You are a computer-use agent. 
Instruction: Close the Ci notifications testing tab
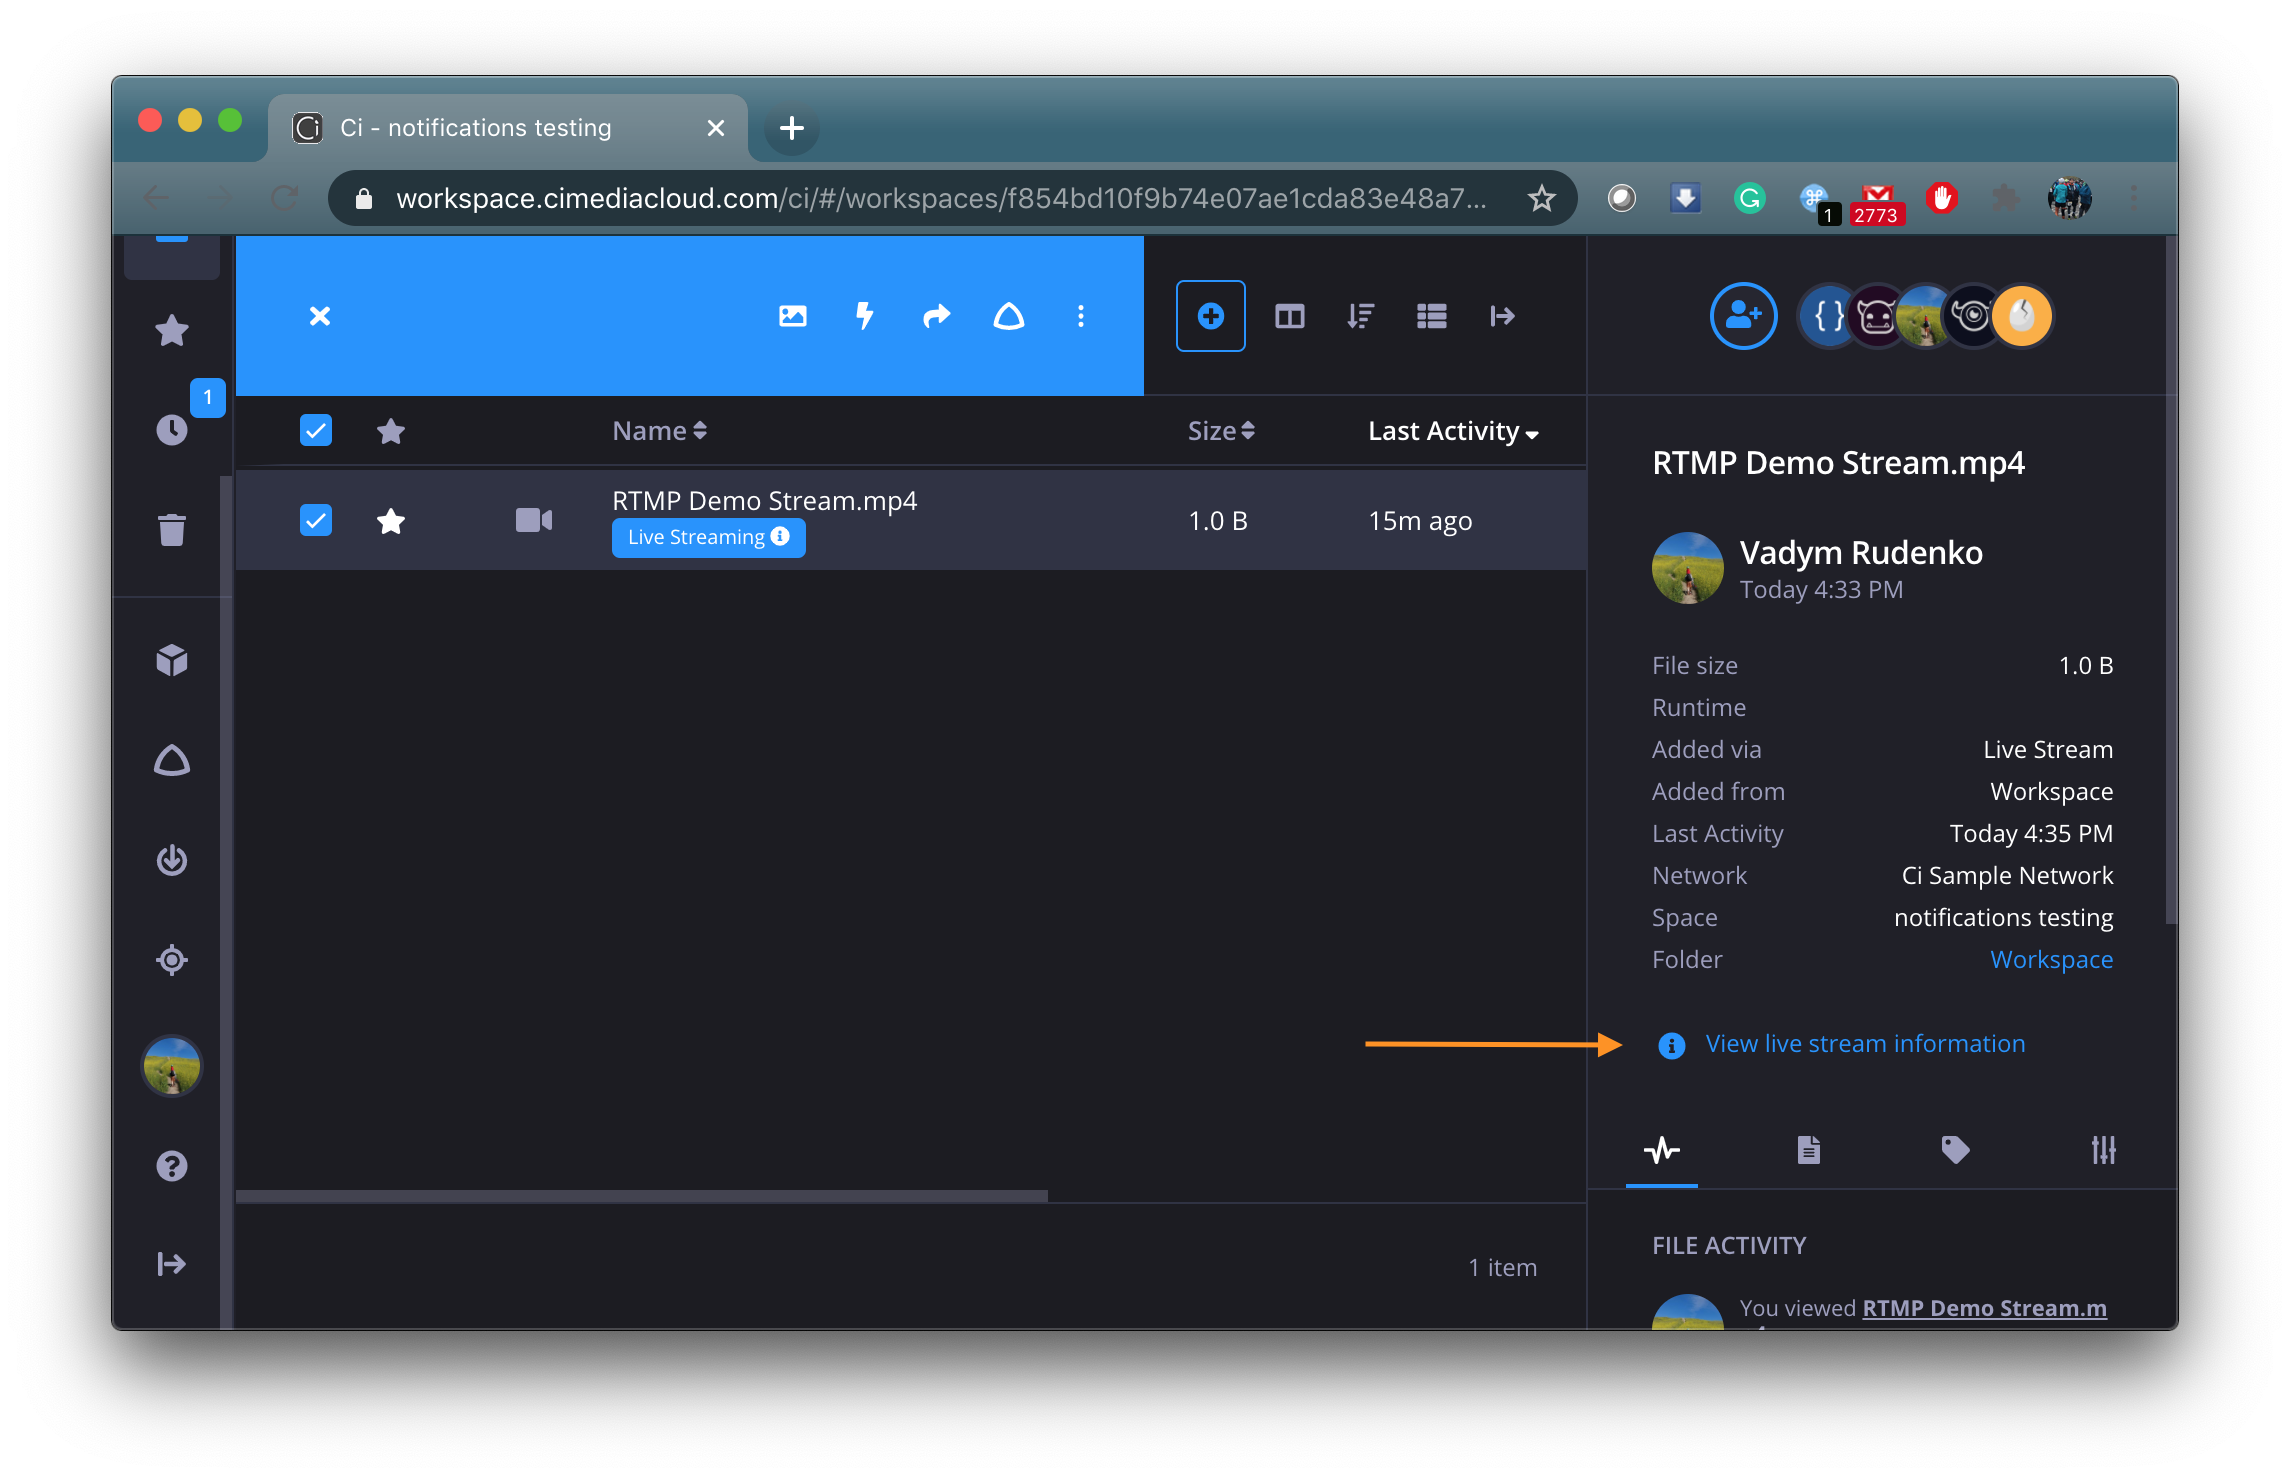tap(716, 128)
